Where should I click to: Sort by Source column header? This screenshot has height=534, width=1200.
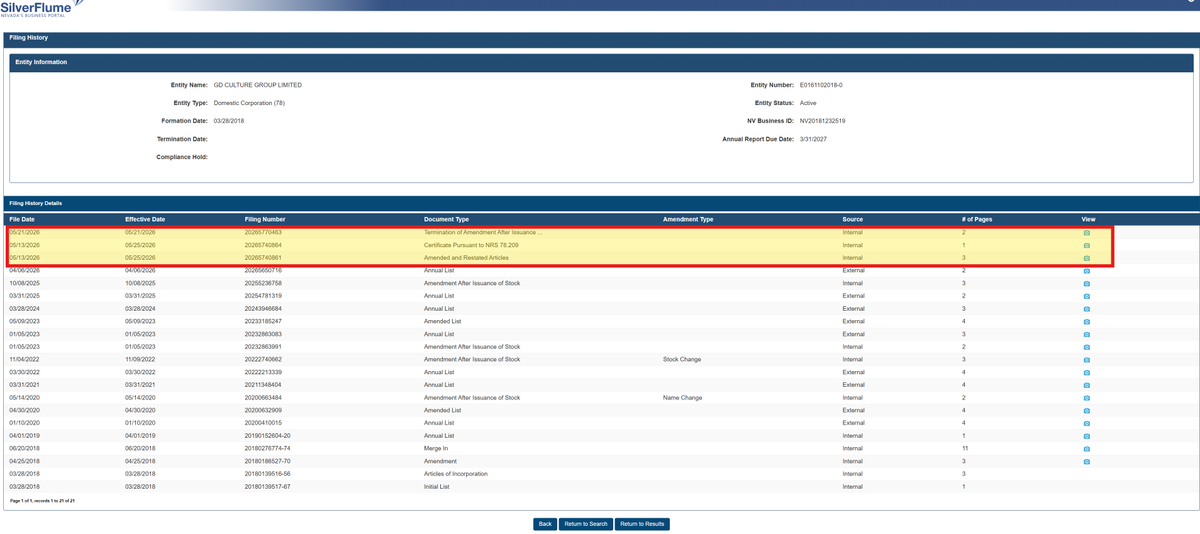click(853, 219)
